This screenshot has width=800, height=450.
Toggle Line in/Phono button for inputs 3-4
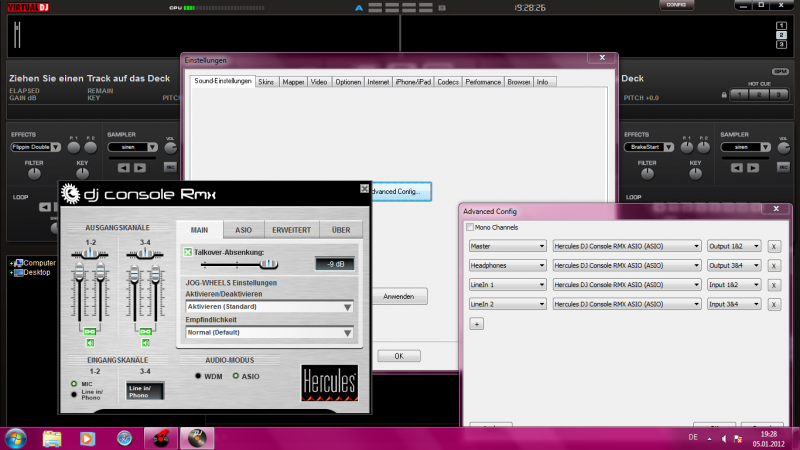[x=145, y=391]
